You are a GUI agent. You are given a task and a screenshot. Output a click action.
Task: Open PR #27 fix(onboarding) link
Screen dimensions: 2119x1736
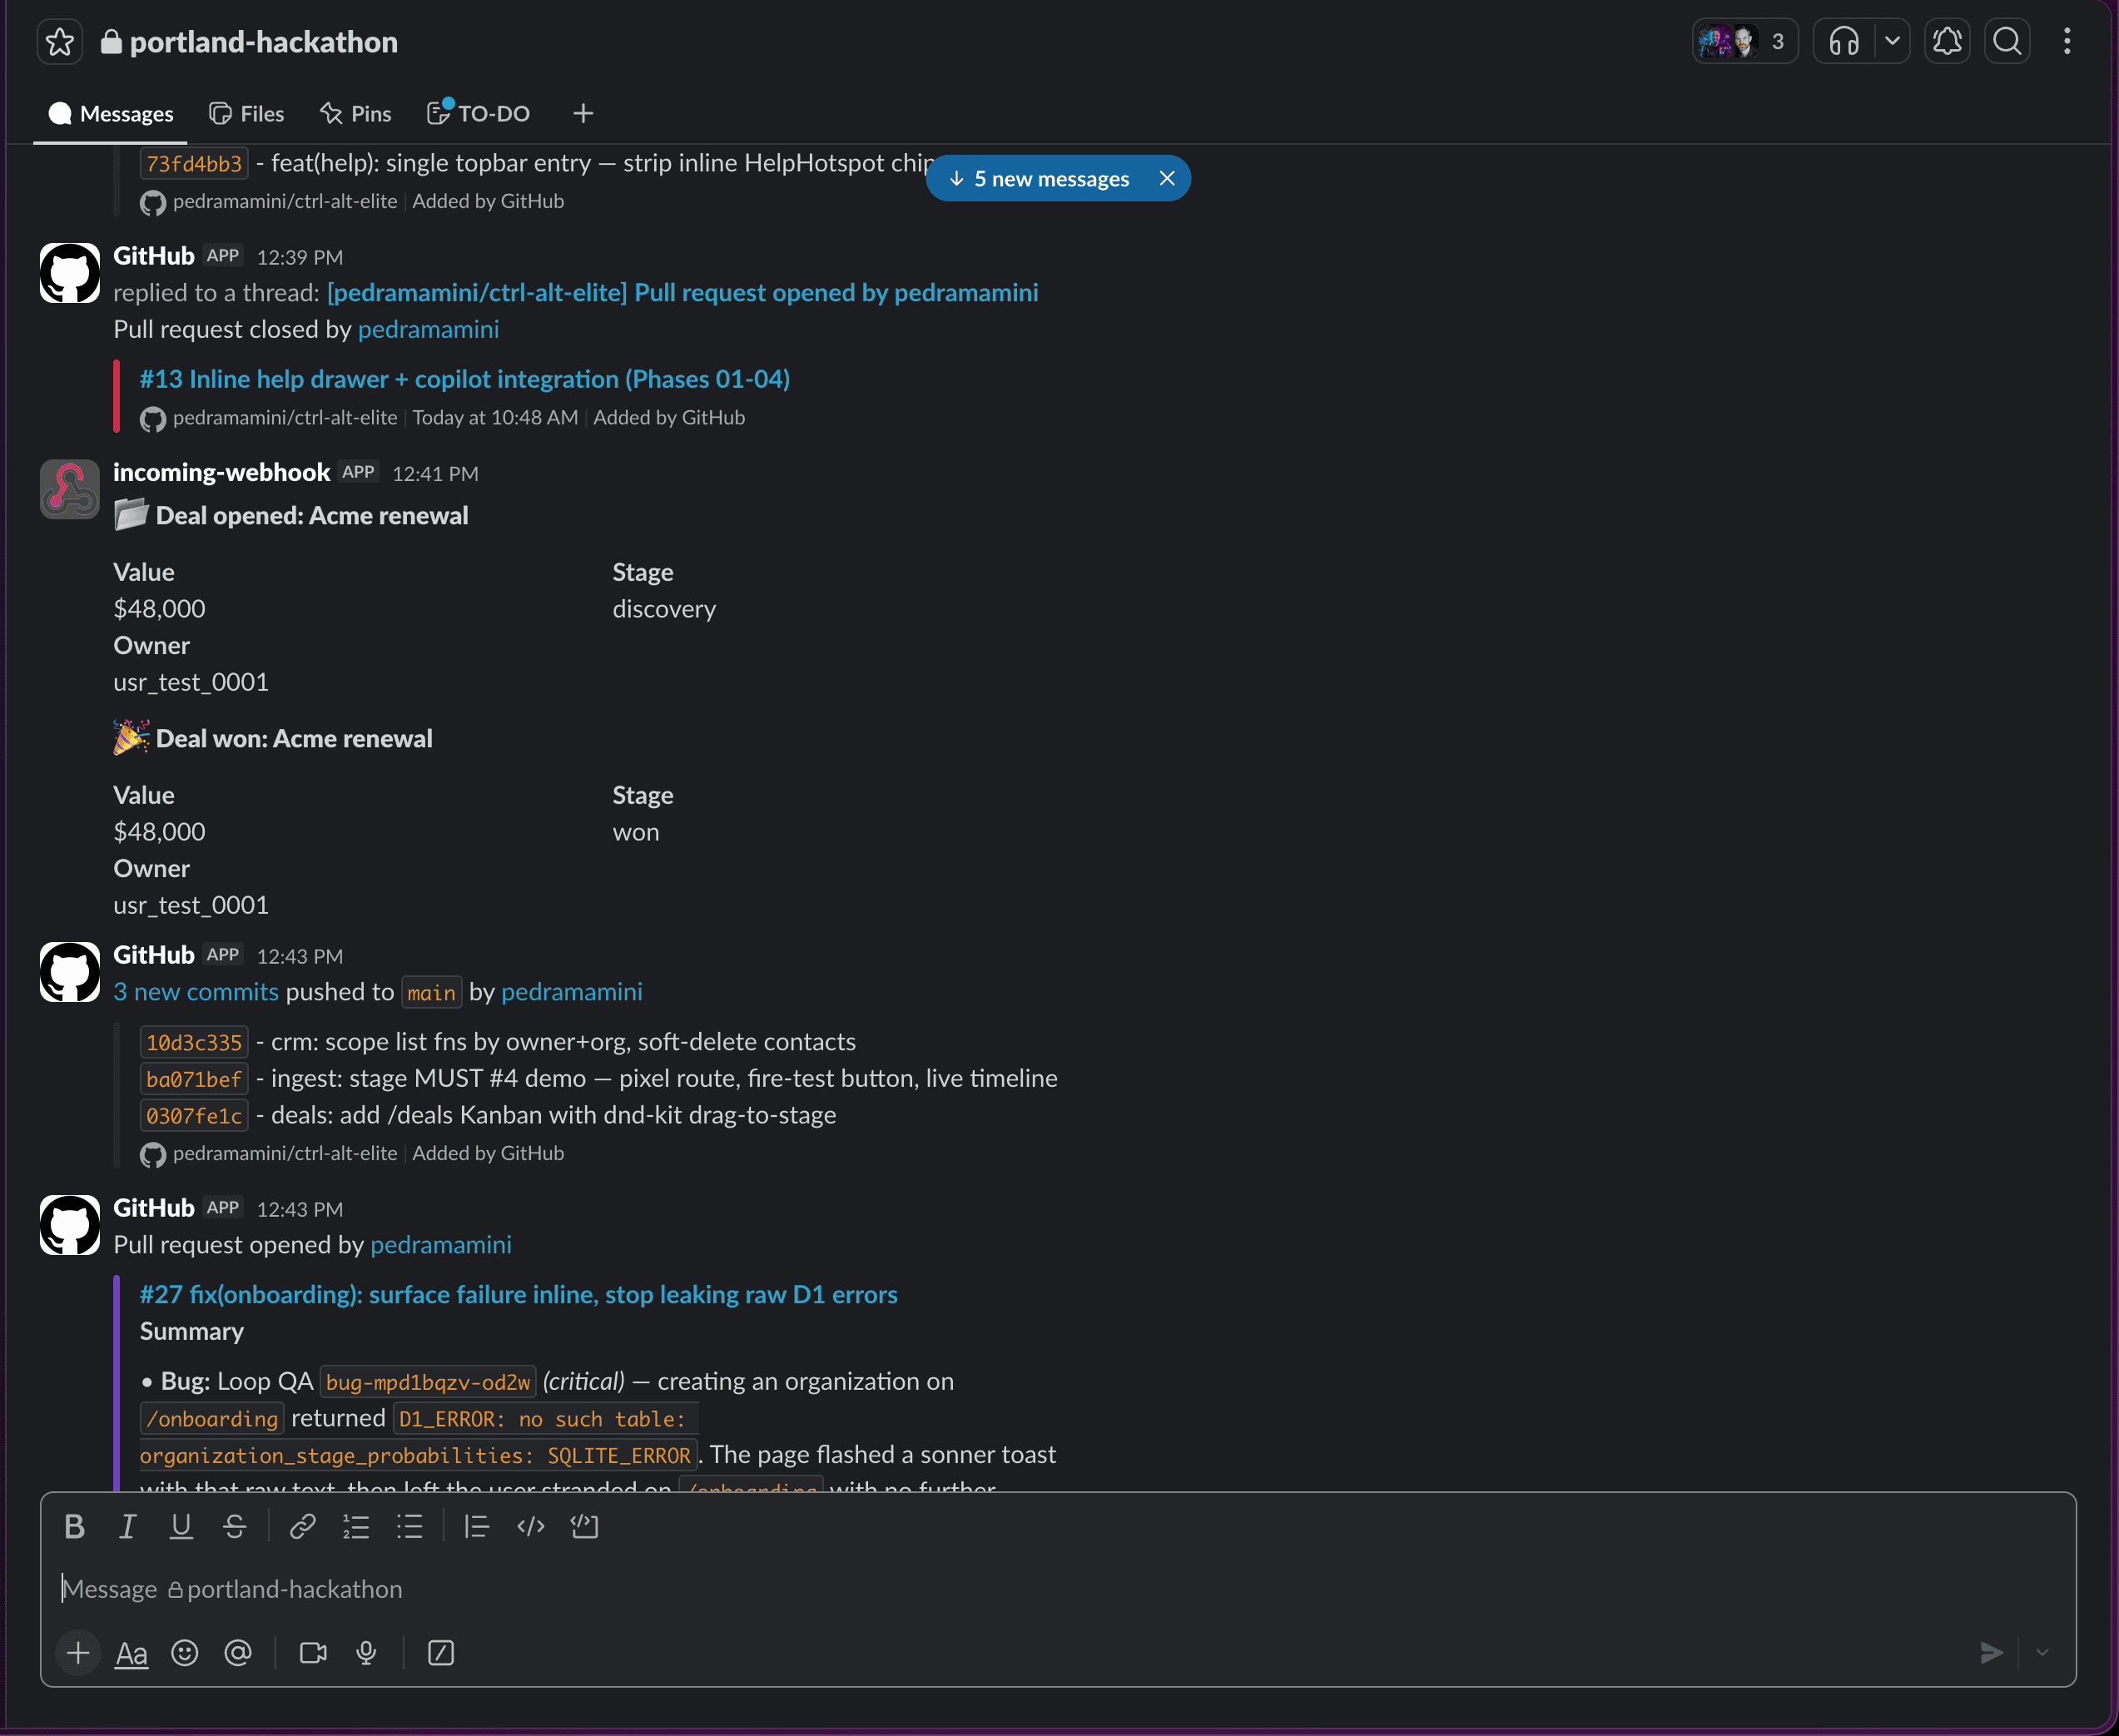click(x=519, y=1294)
